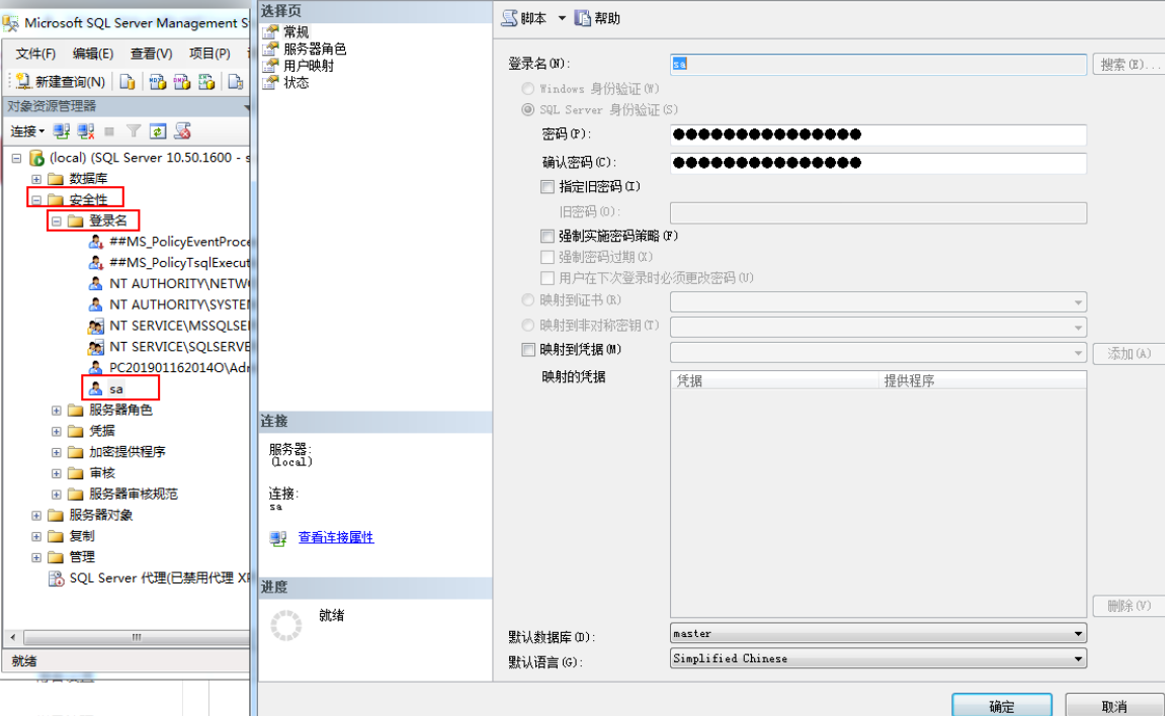This screenshot has width=1165, height=716.
Task: Click the funnel filter icon
Action: (x=133, y=131)
